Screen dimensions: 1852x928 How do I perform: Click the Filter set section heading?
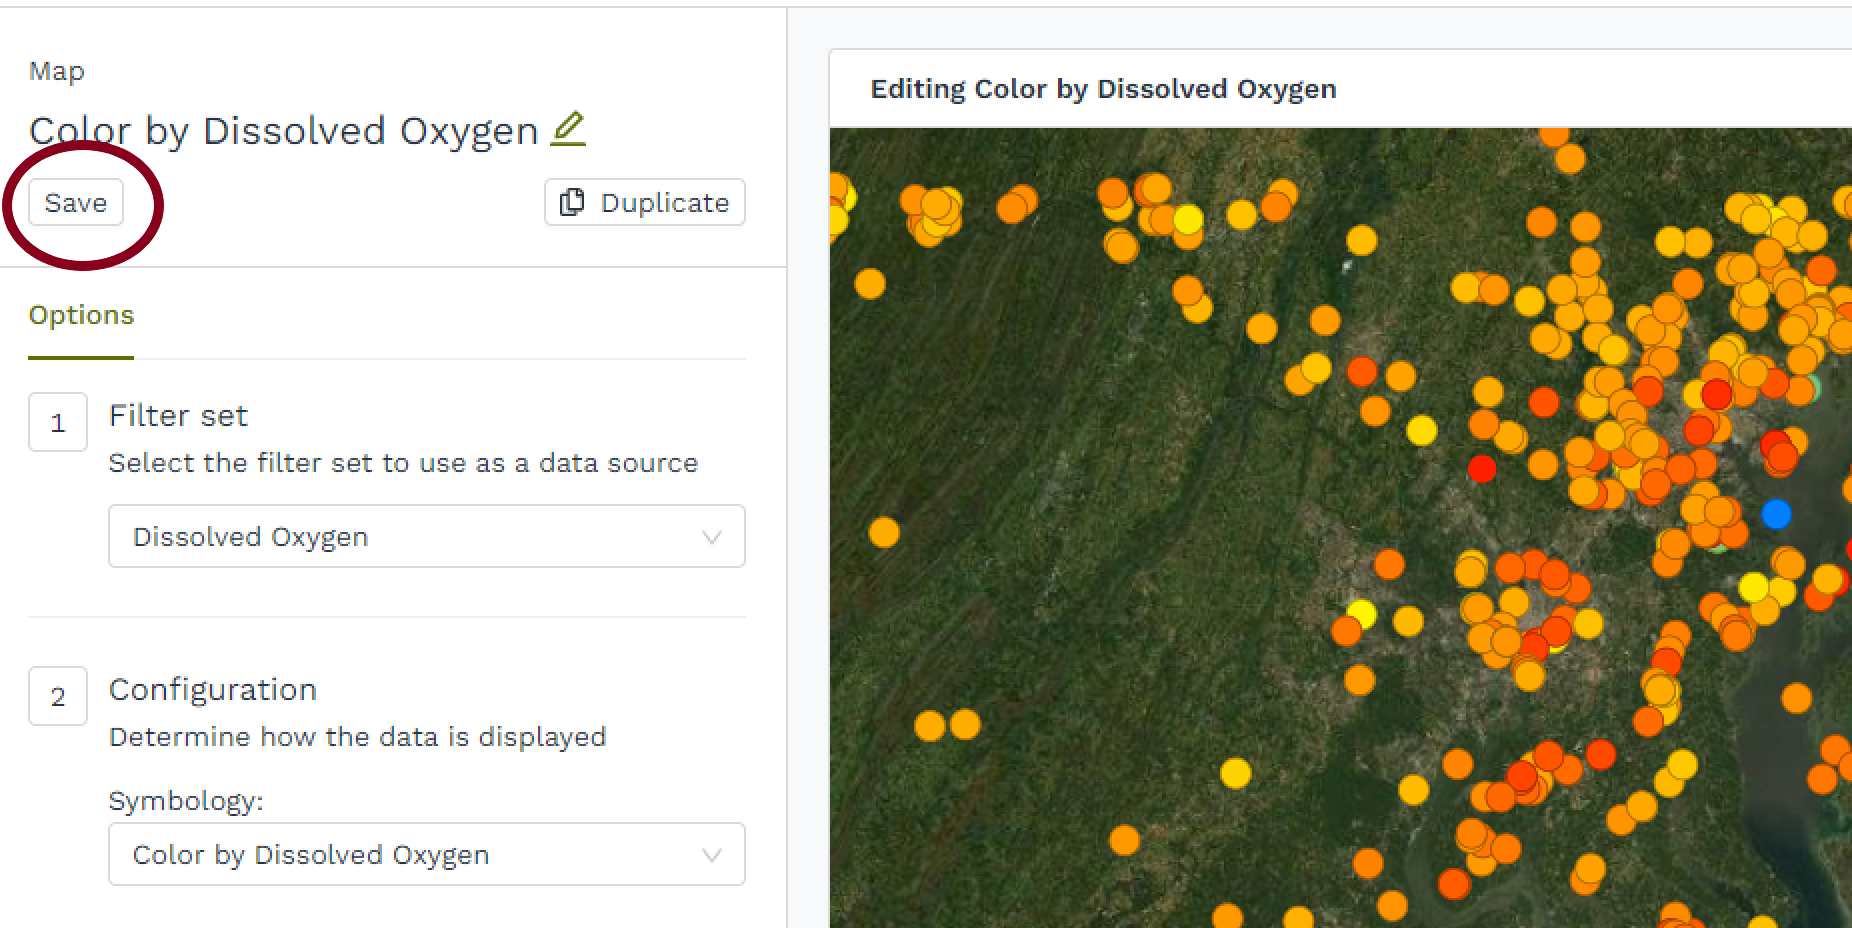(x=178, y=415)
